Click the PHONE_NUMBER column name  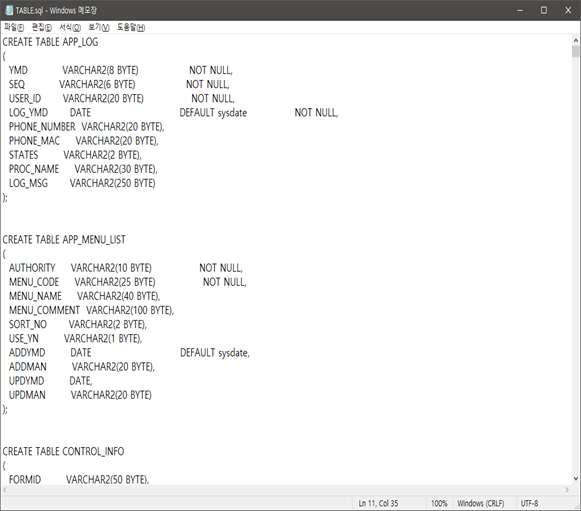tap(42, 127)
